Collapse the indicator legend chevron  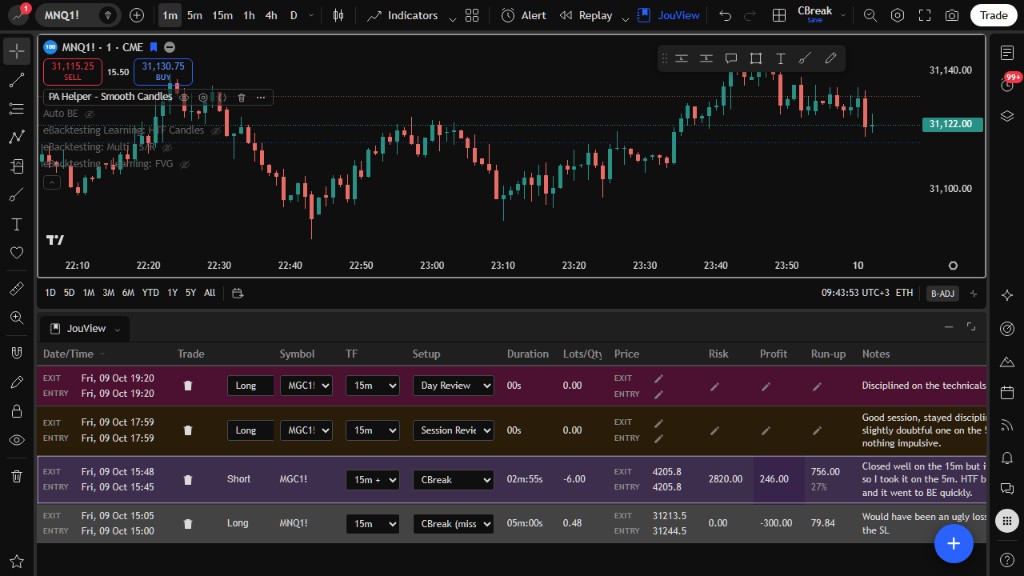coord(52,182)
